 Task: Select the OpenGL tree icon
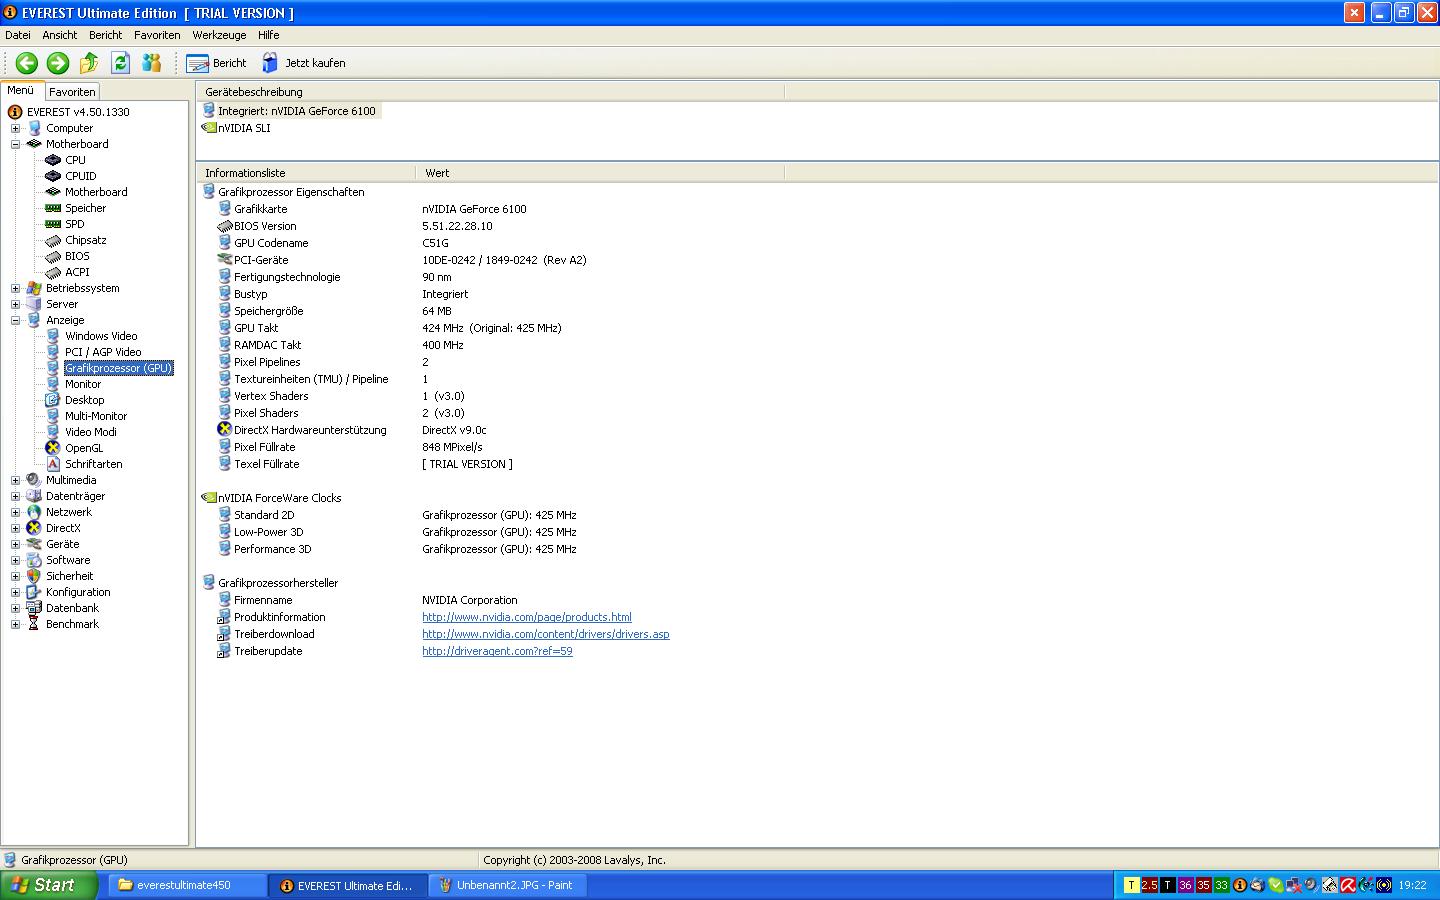click(x=53, y=448)
